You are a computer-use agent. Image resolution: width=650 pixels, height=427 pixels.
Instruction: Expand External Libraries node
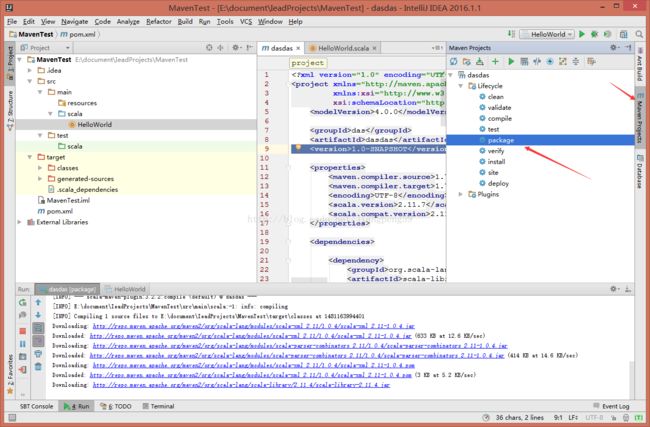pos(19,222)
